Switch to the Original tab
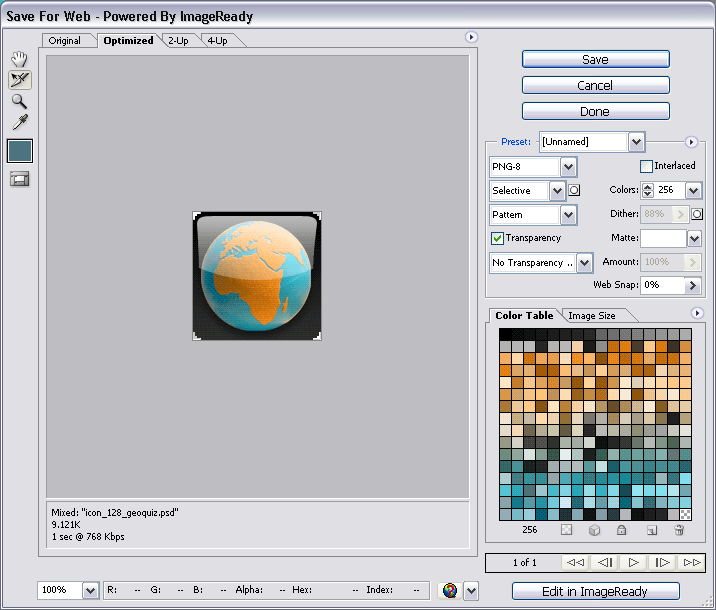This screenshot has width=716, height=610. pos(65,41)
